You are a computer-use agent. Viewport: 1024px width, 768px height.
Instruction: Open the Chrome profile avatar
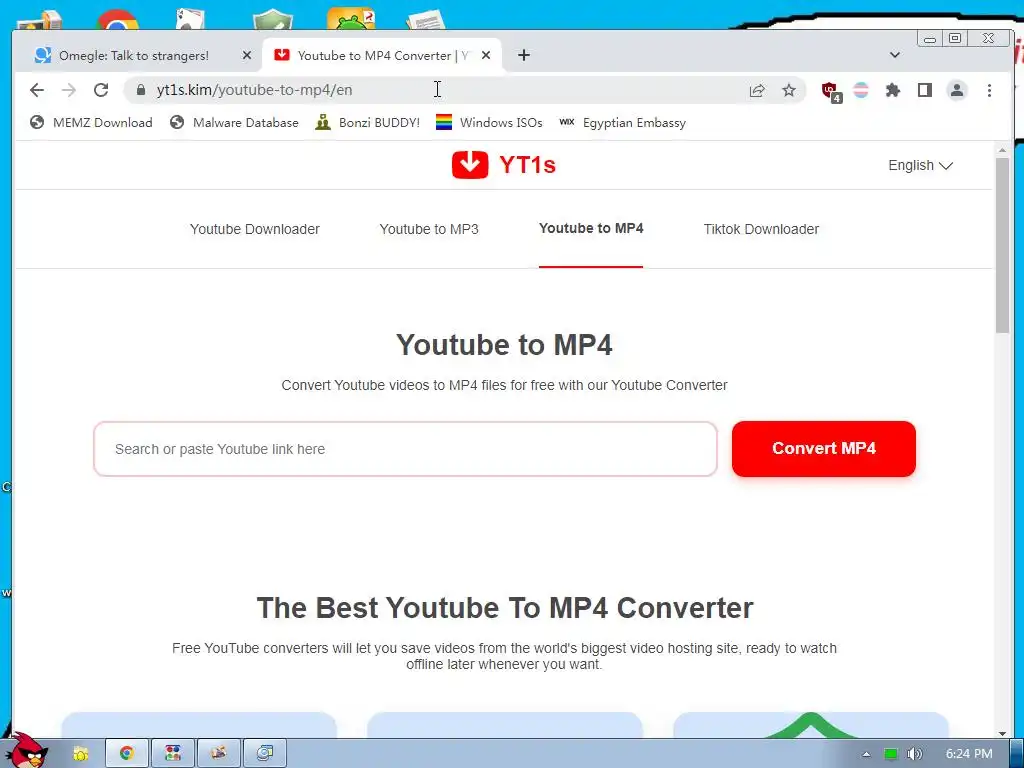[x=957, y=90]
